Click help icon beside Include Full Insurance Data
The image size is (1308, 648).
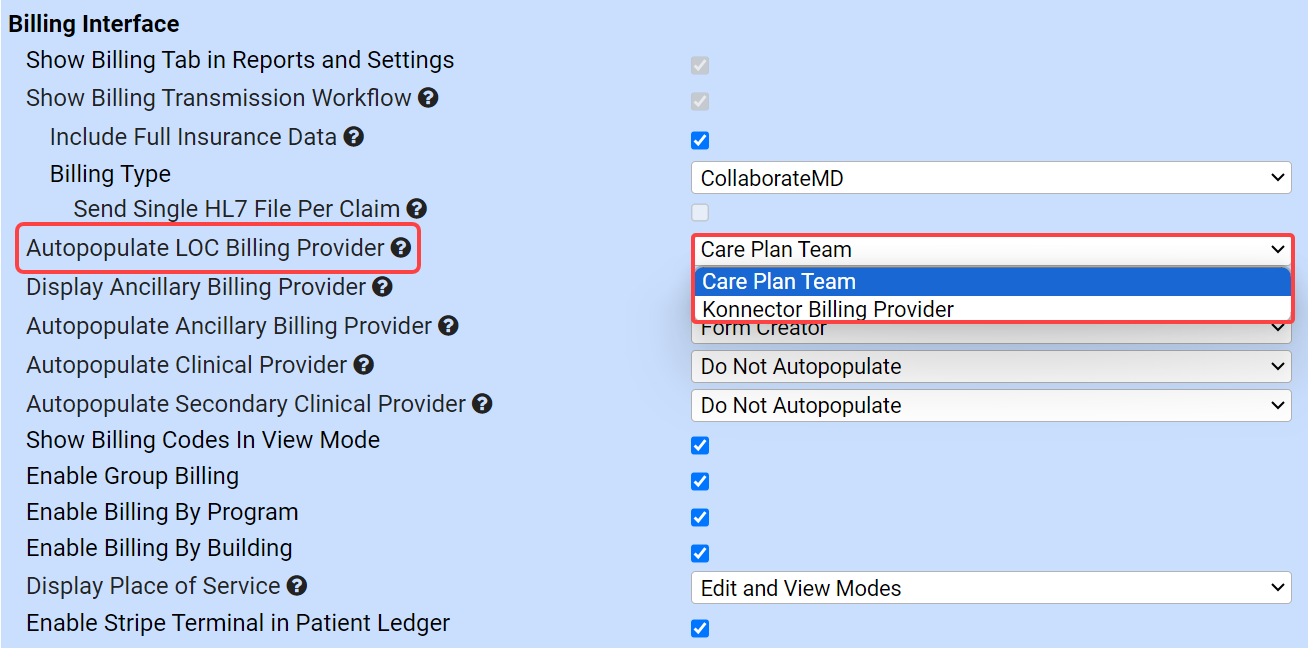[x=353, y=137]
